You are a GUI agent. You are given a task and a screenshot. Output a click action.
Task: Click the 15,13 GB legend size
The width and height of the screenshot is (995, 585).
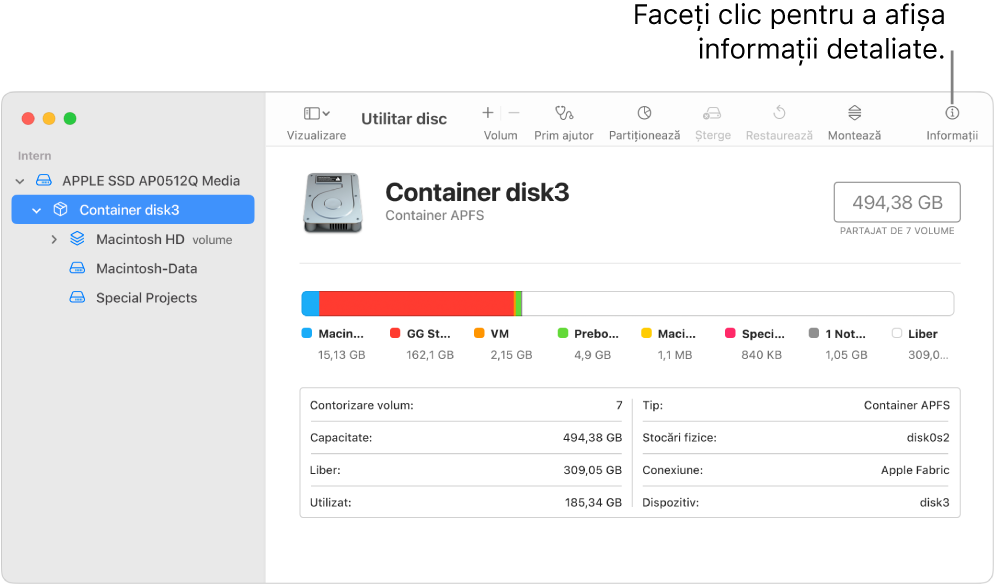tap(341, 355)
